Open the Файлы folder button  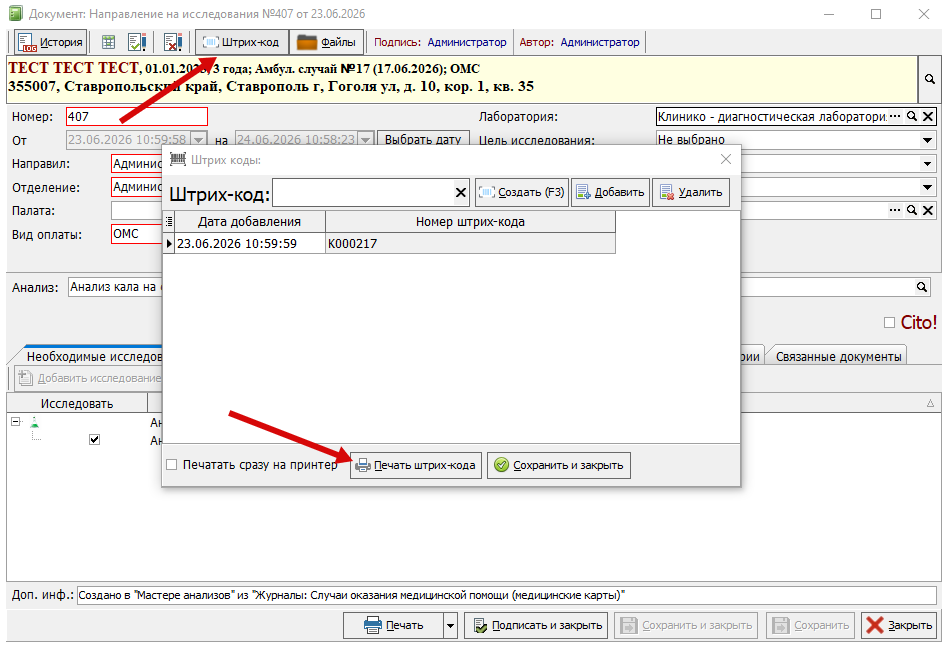pyautogui.click(x=326, y=42)
